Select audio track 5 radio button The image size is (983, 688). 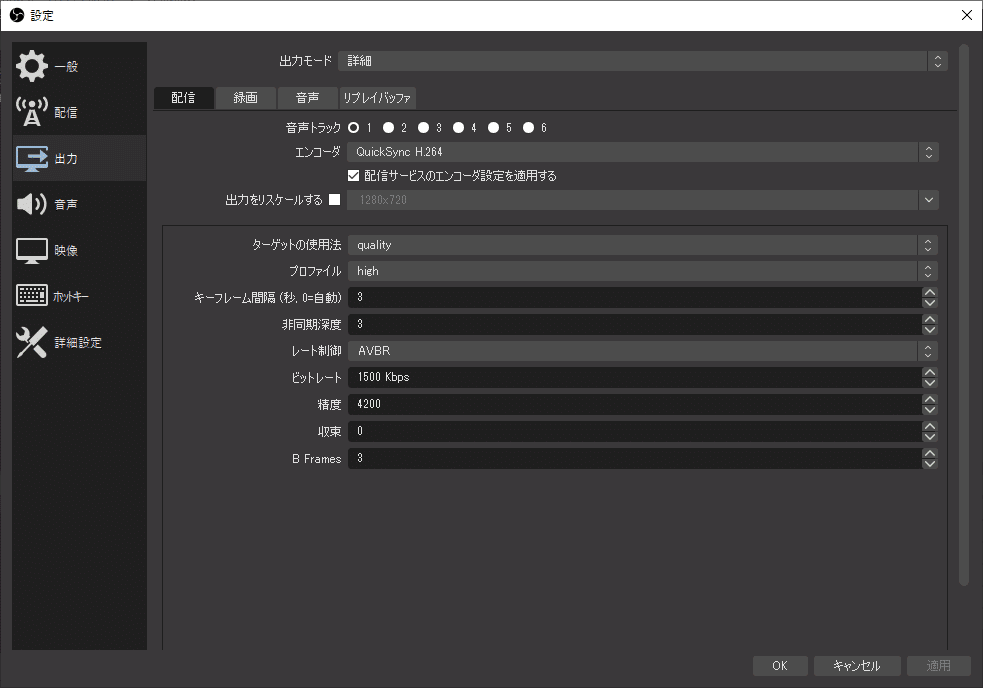pos(494,127)
